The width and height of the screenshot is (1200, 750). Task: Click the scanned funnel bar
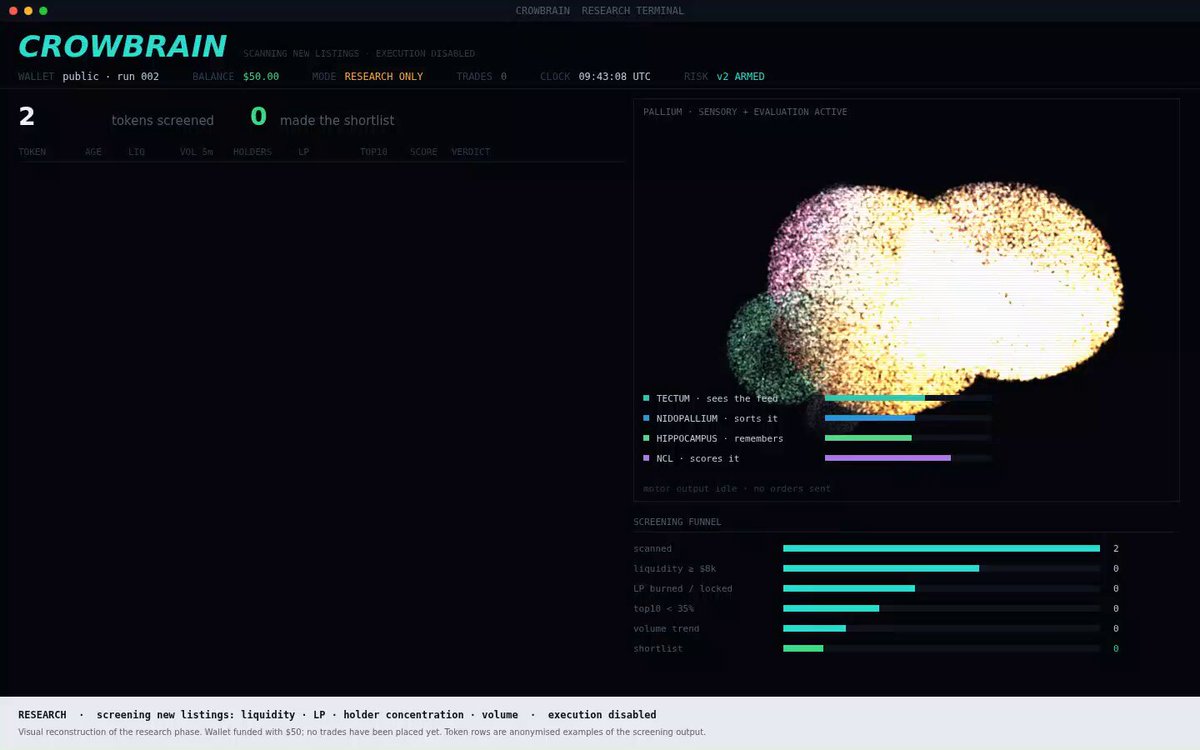click(941, 548)
